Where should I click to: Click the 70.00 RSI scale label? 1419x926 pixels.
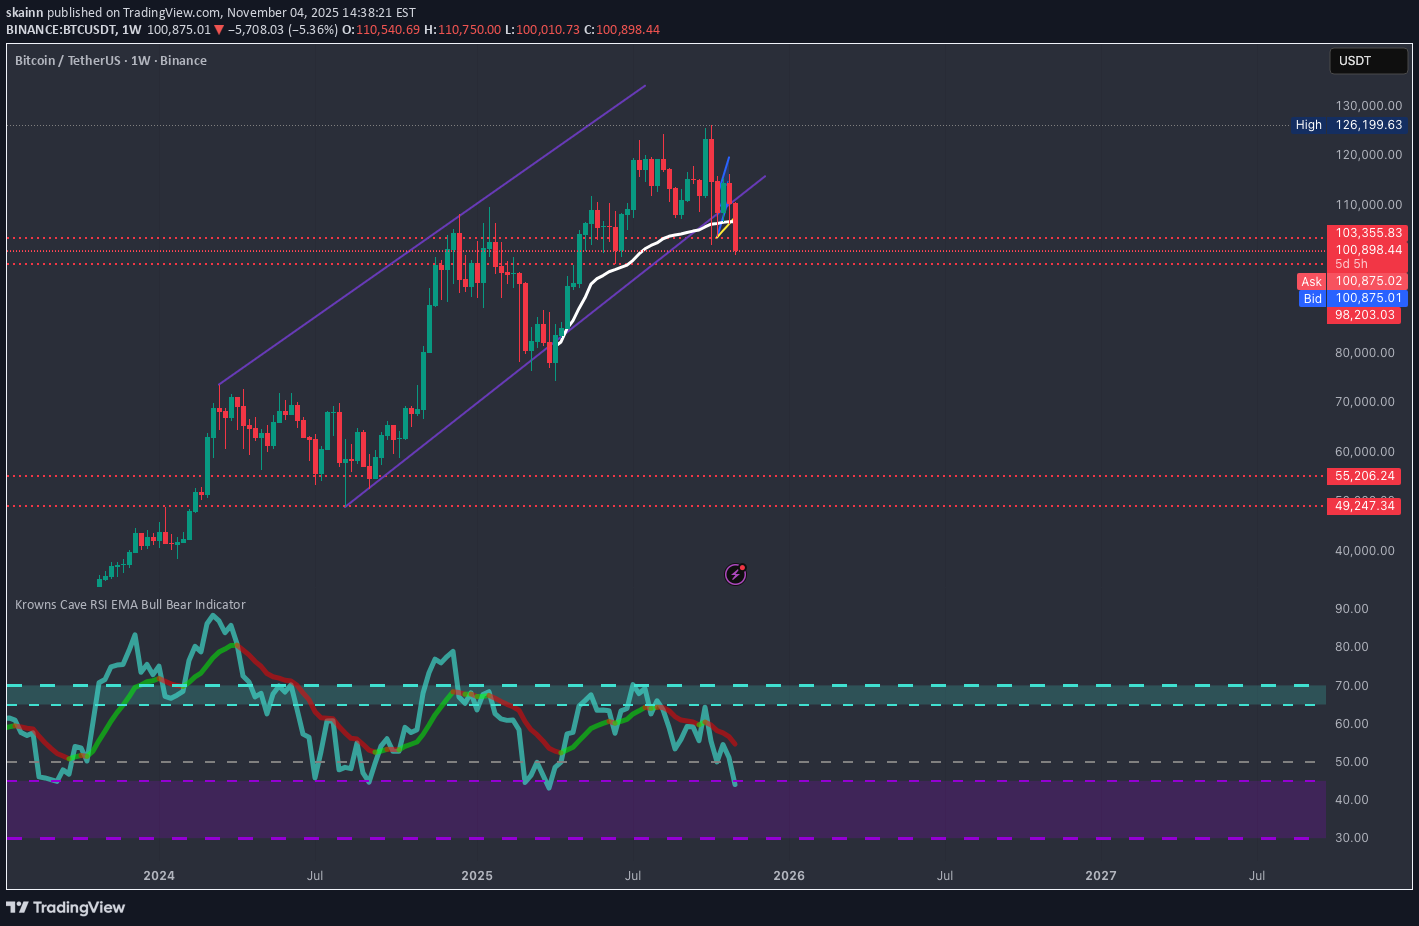point(1351,686)
